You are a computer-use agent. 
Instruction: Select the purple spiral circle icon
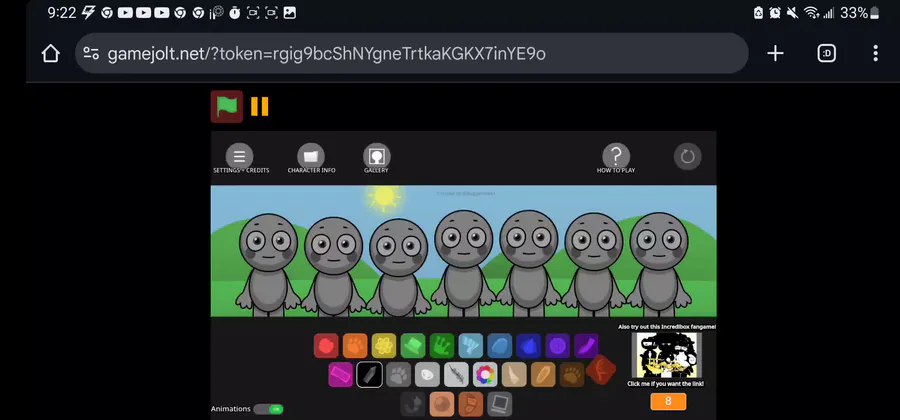(558, 345)
